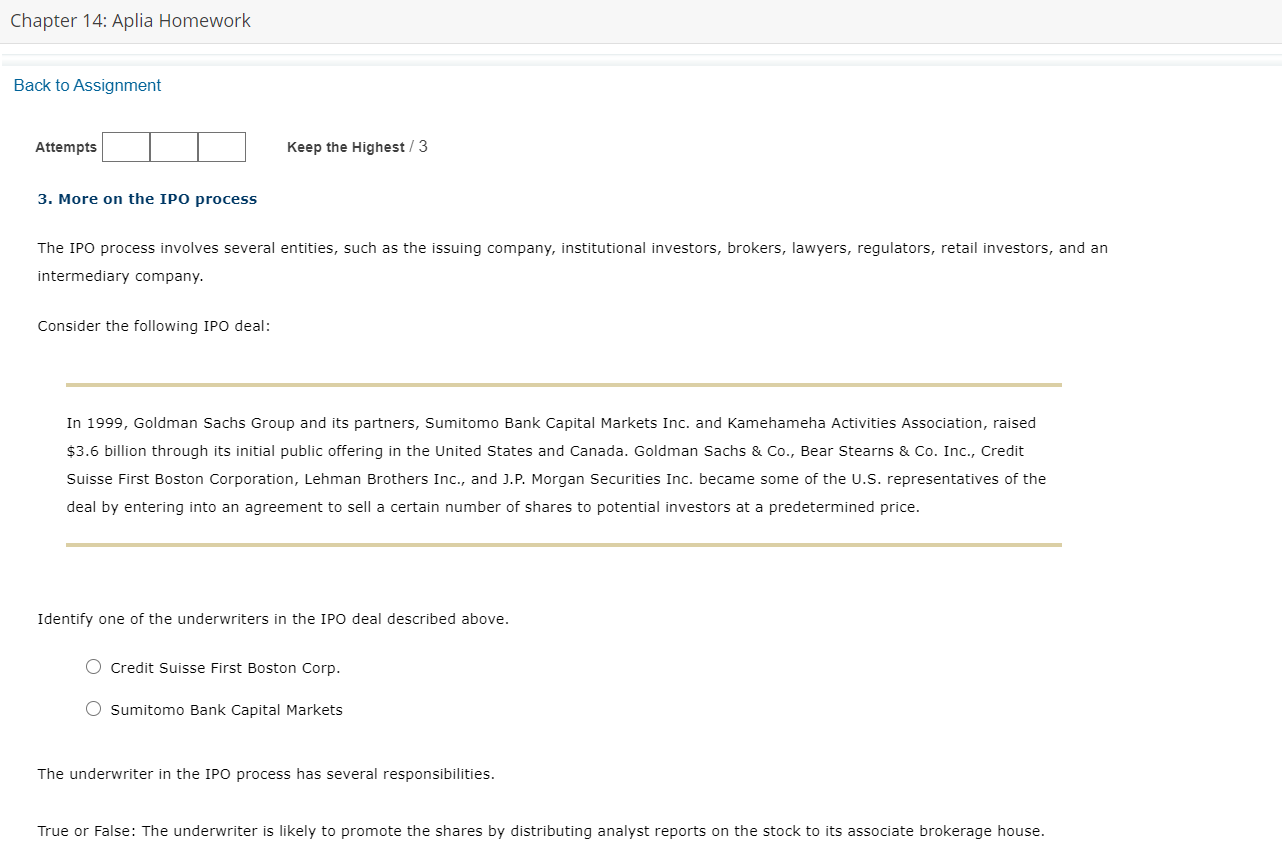Click the third Attempts score box
1282x845 pixels.
tap(222, 147)
